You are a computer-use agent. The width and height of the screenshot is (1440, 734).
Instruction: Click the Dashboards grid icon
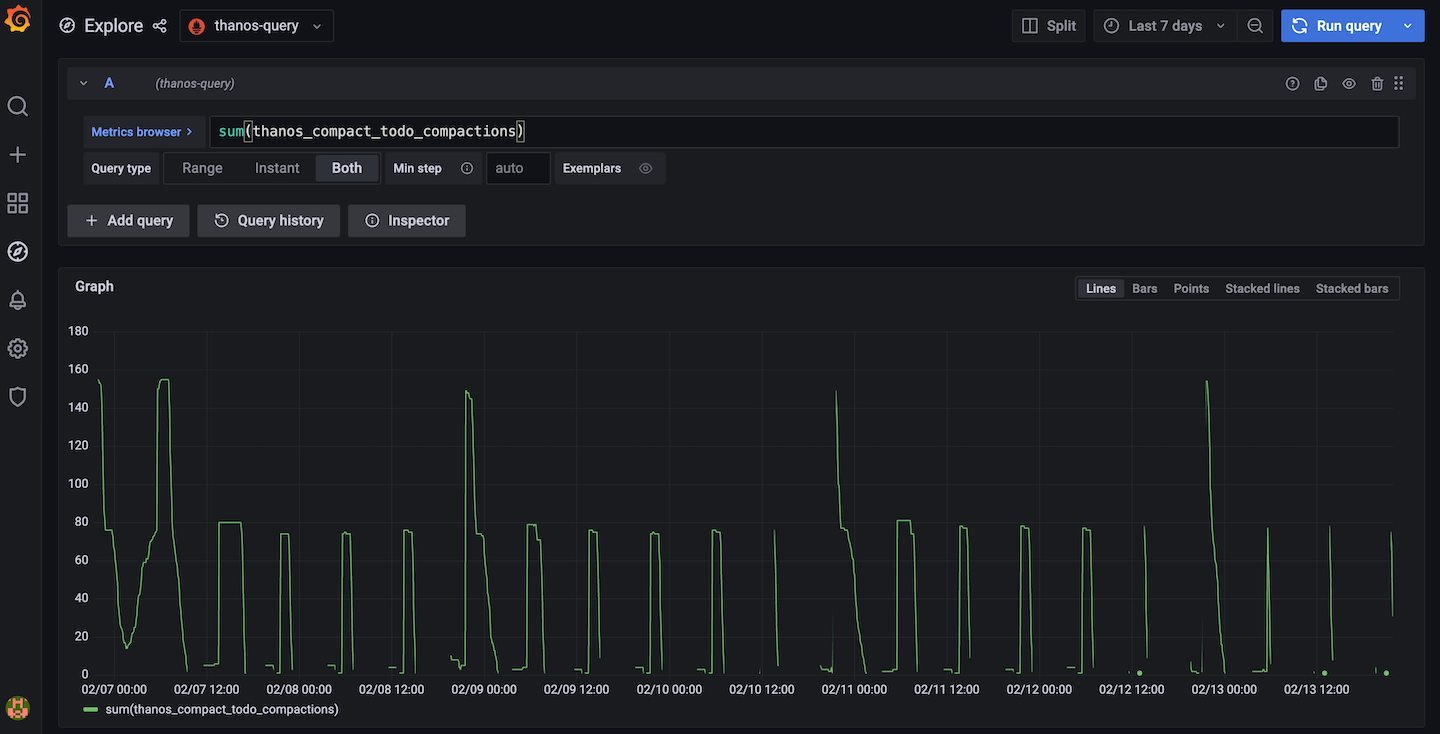coord(18,203)
